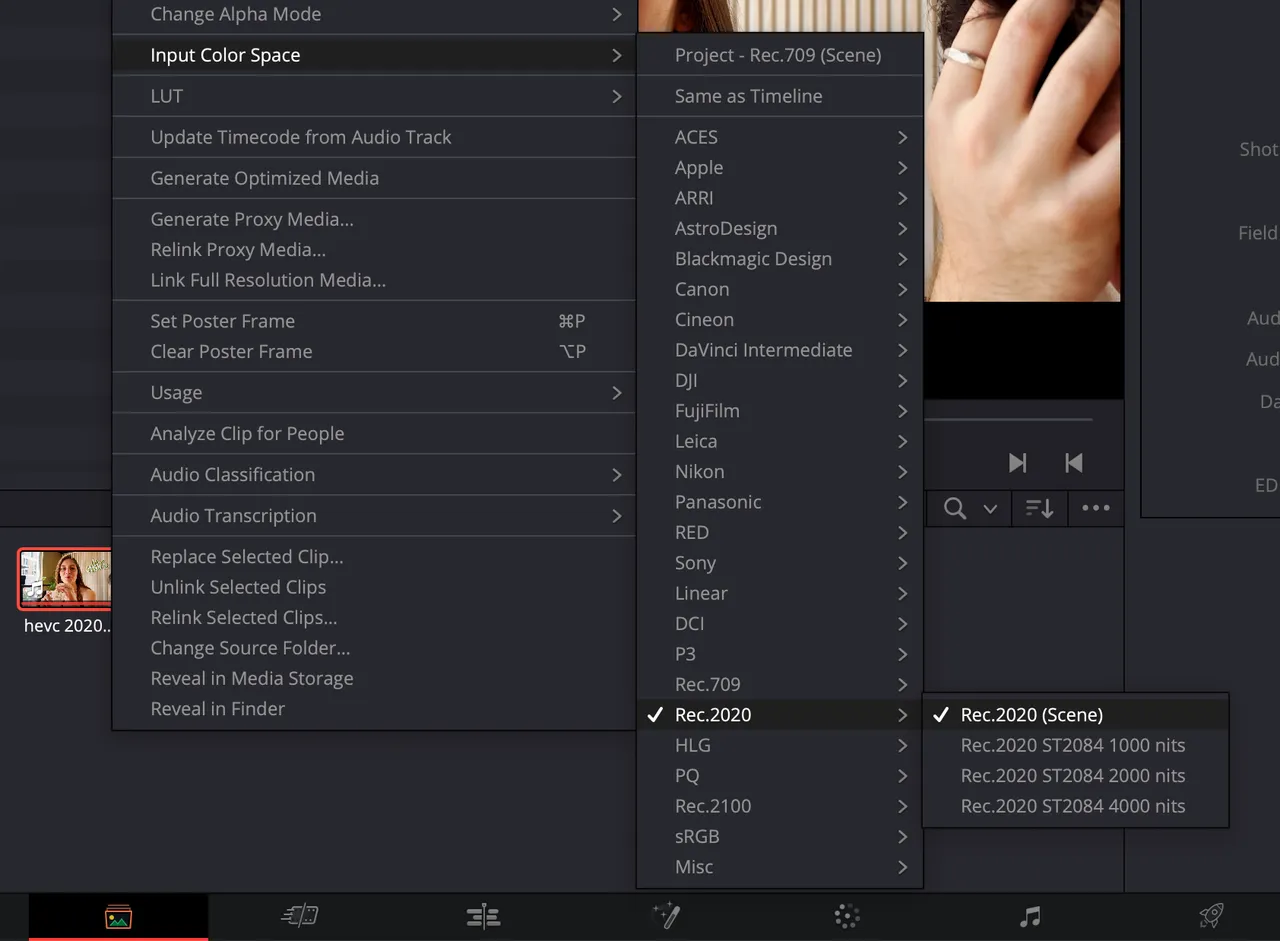Open the Fusion page wand icon
The height and width of the screenshot is (941, 1280).
(x=666, y=915)
